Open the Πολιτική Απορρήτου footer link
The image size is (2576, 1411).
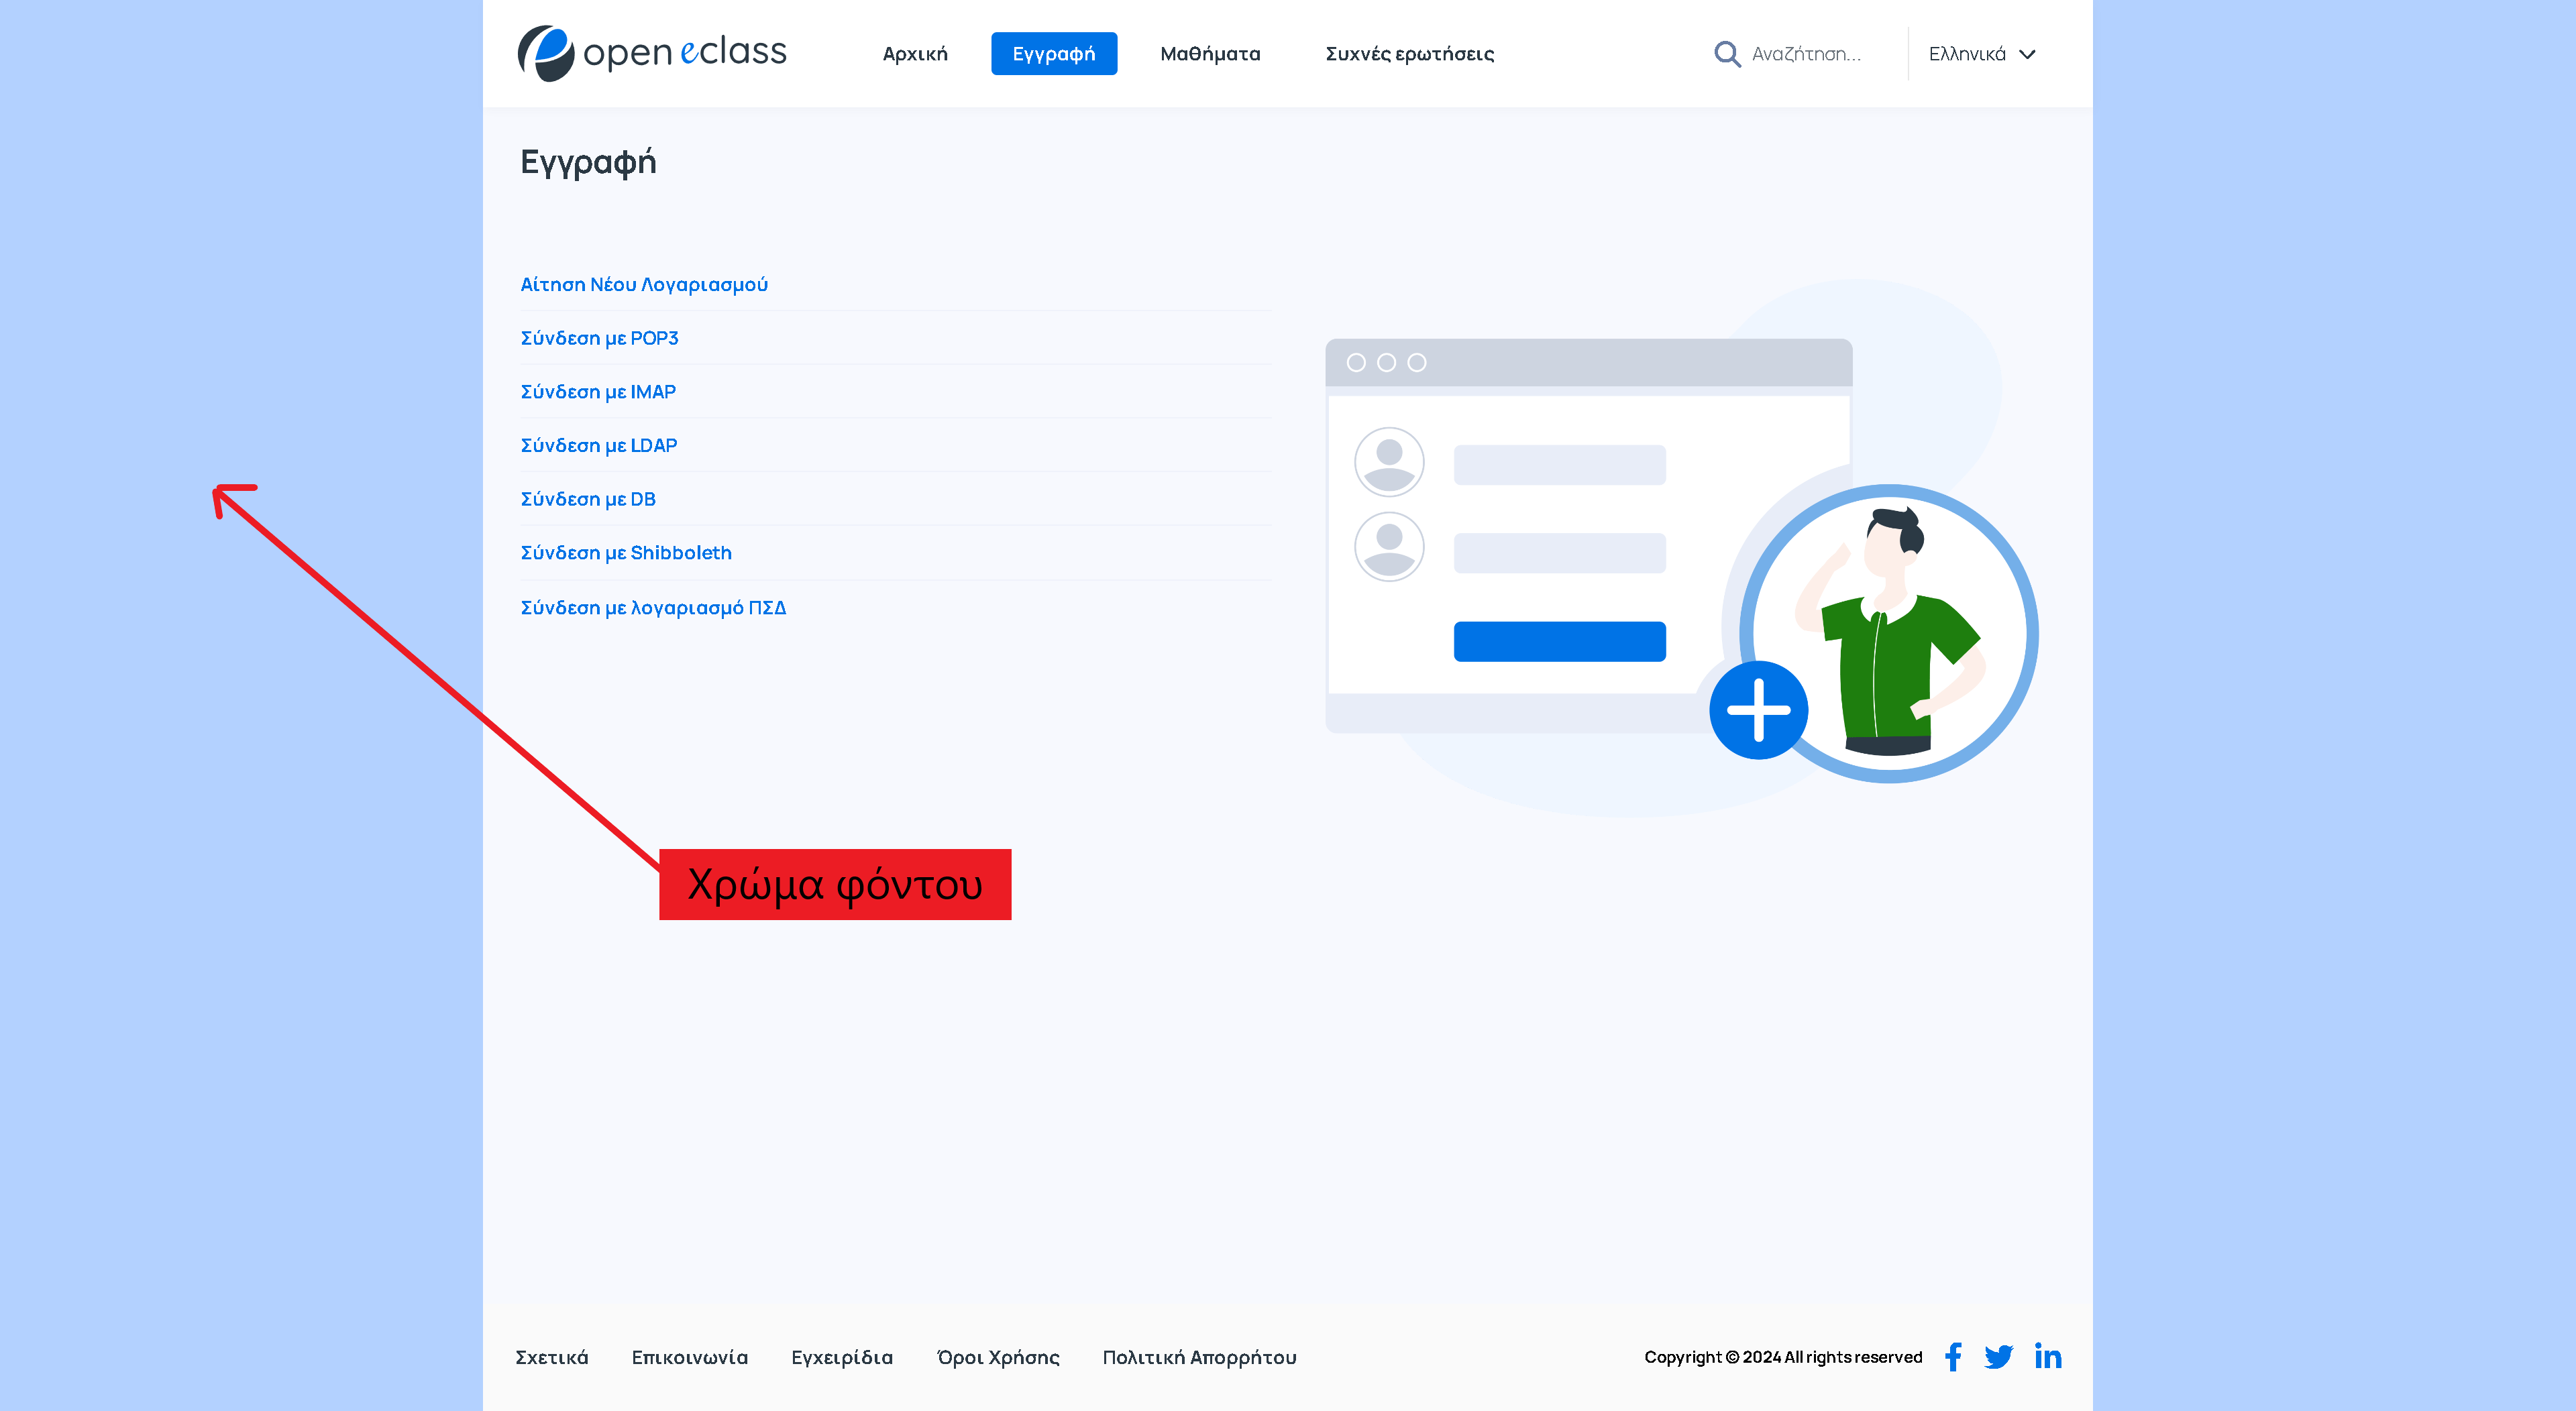point(1199,1357)
